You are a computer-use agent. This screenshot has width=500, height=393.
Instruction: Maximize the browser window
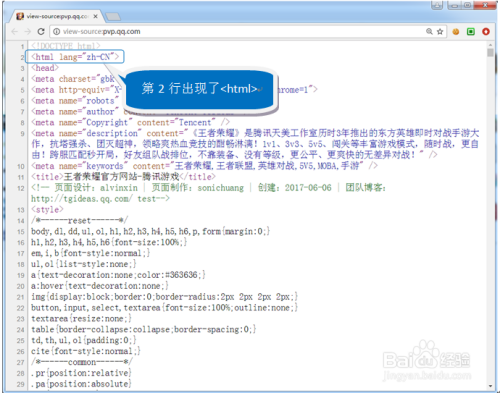(x=467, y=5)
